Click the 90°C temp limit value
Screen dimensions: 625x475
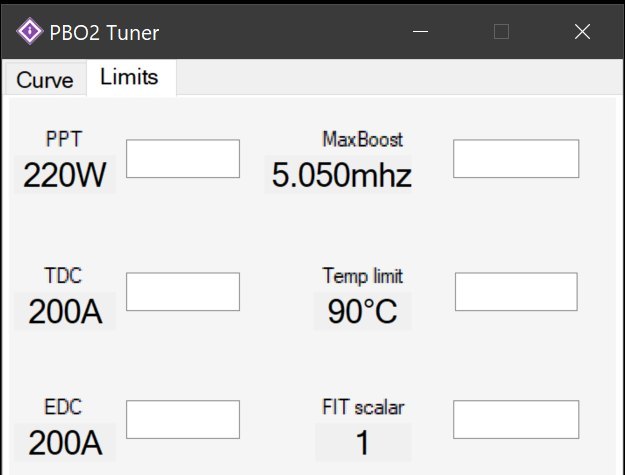(363, 311)
